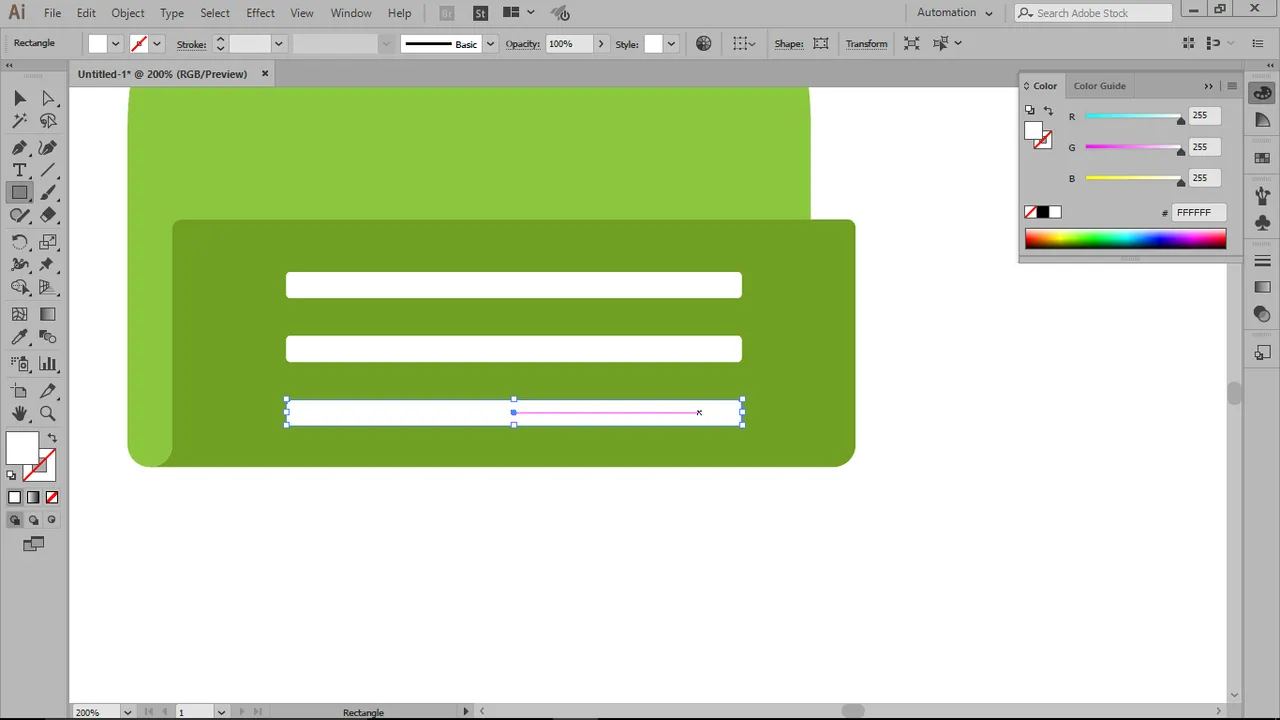The width and height of the screenshot is (1280, 720).
Task: Pick the Curvature tool
Action: click(47, 147)
